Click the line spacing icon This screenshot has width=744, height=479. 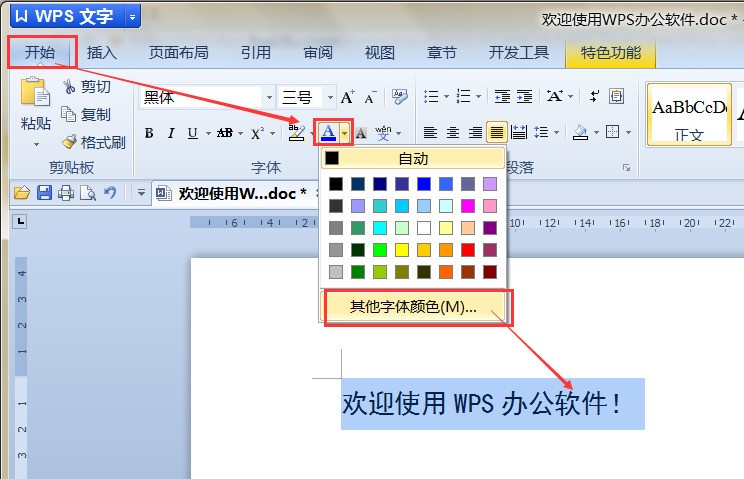tap(541, 132)
